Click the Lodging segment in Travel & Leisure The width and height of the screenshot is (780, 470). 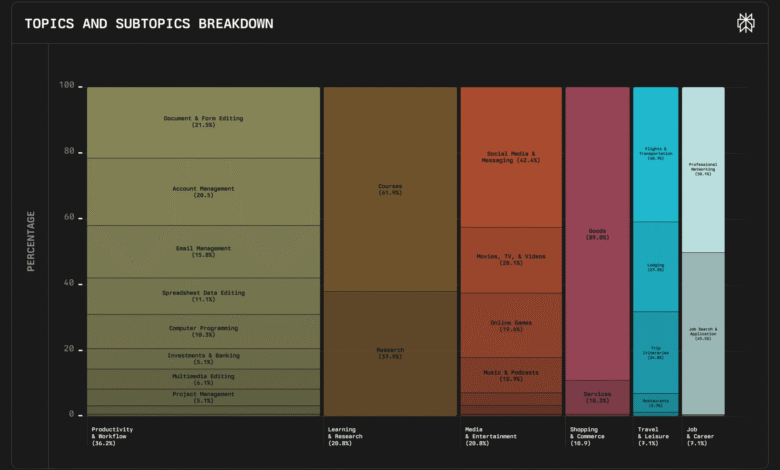(x=655, y=267)
